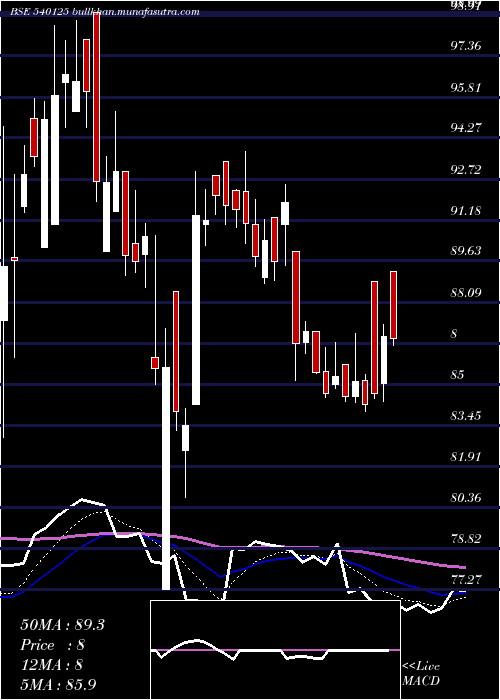Click the 80.36 price axis label
This screenshot has height=700, width=500.
(466, 498)
